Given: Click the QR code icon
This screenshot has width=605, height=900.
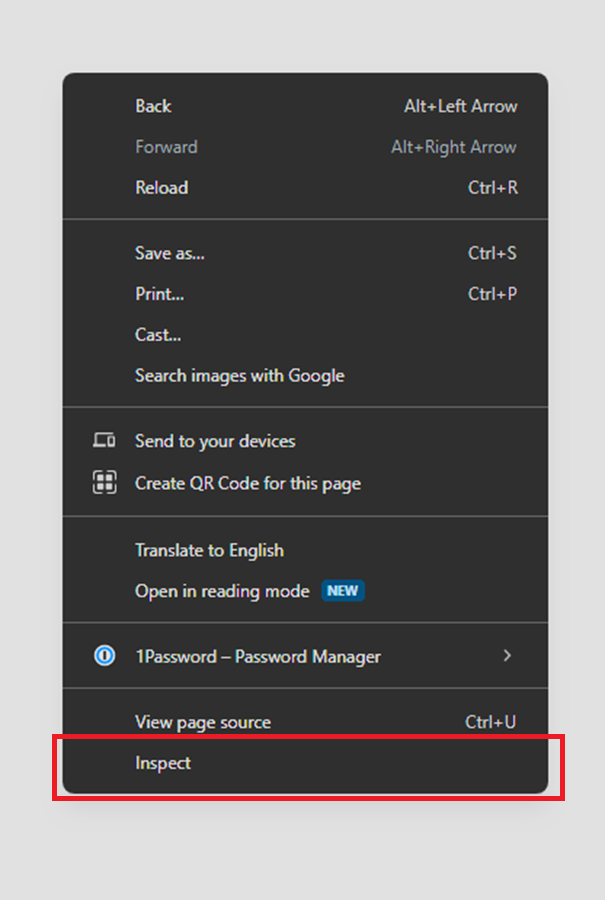Looking at the screenshot, I should click(x=104, y=482).
